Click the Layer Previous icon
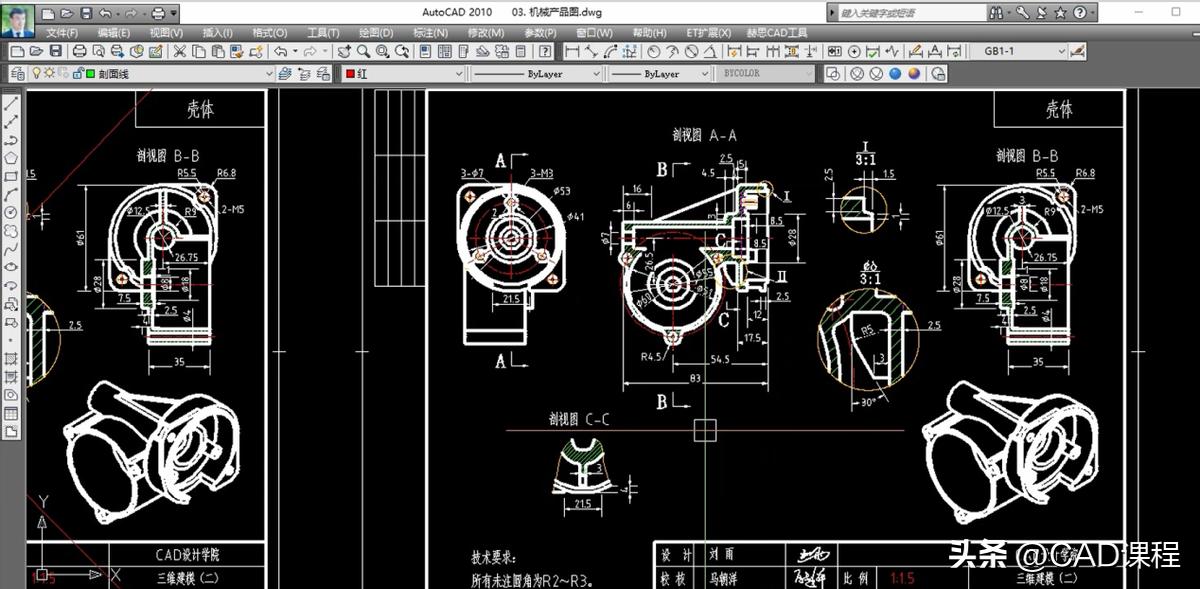 [x=303, y=73]
